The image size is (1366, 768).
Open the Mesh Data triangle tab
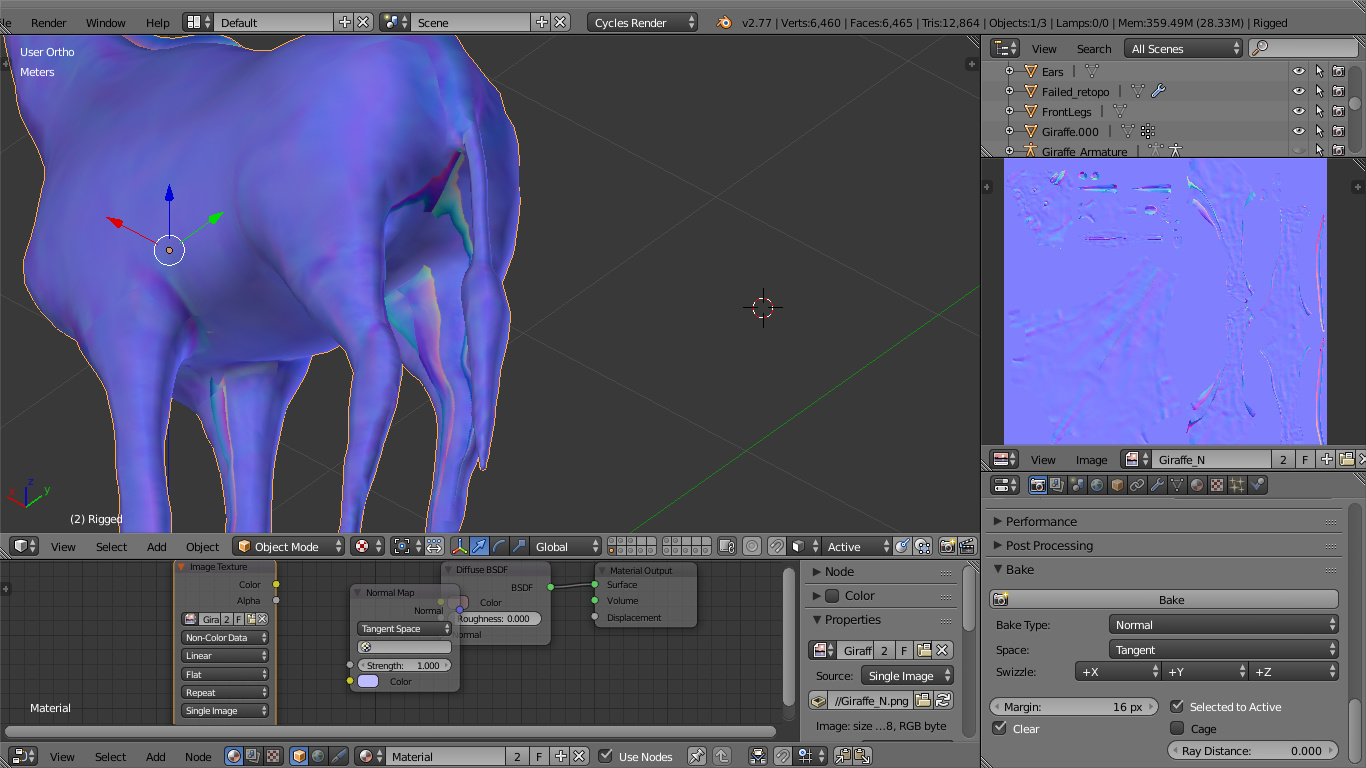(1177, 485)
